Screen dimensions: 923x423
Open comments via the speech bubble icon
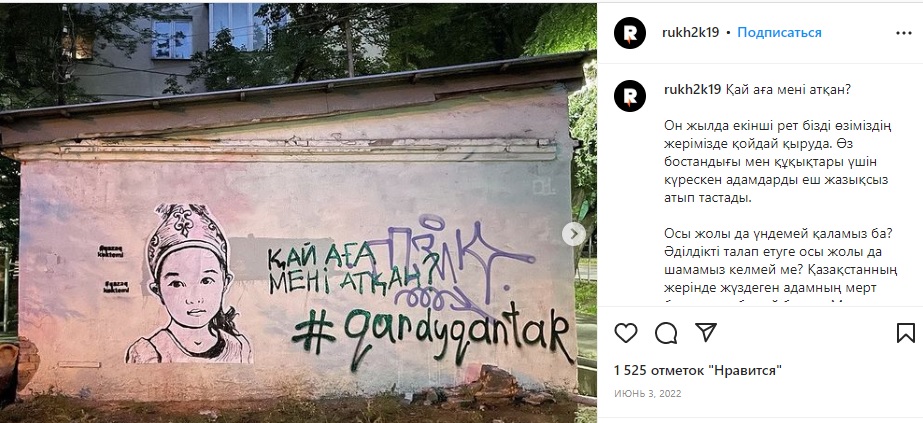coord(666,333)
